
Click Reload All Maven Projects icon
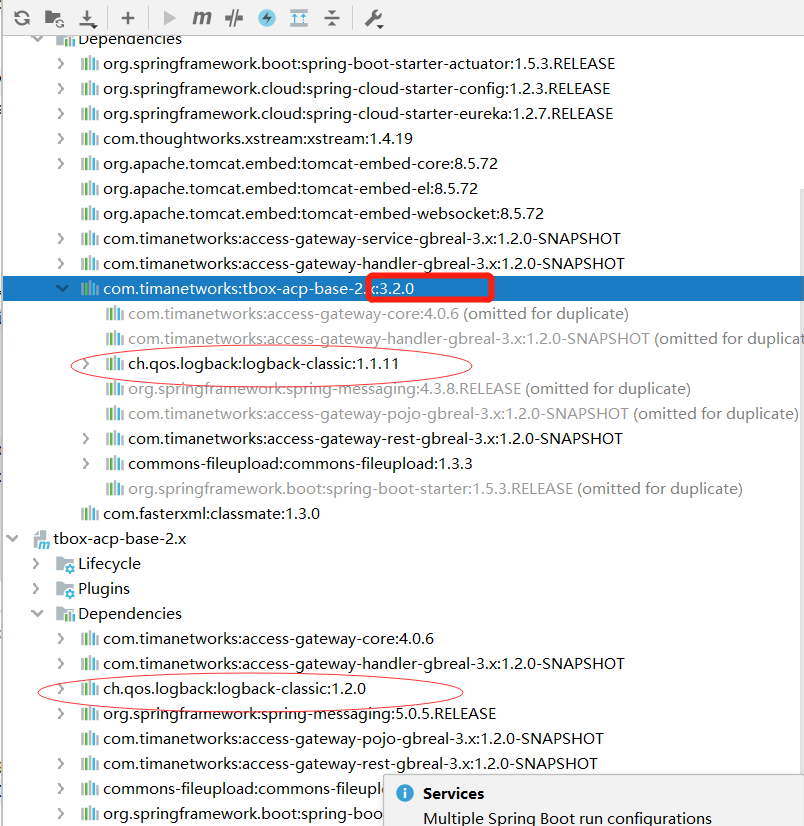point(22,18)
